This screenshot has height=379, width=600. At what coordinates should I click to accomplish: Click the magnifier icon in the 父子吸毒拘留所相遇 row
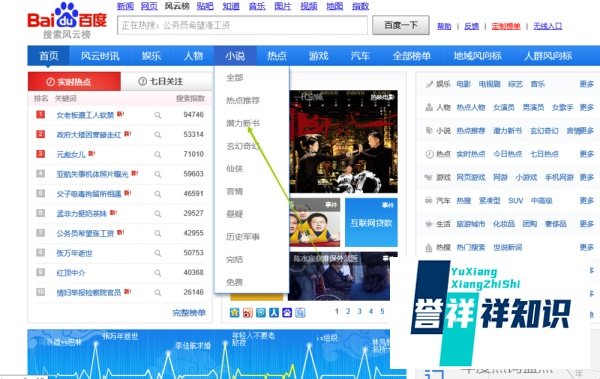[158, 194]
